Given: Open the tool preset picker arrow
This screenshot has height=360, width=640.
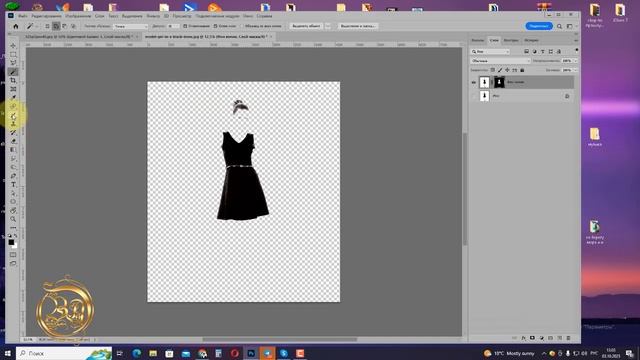Looking at the screenshot, I should point(37,26).
